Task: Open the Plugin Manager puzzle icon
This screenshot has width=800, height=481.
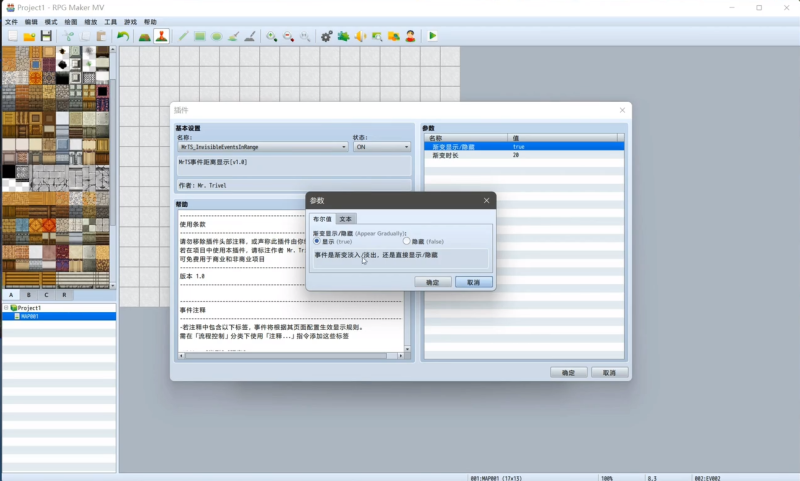Action: 343,36
